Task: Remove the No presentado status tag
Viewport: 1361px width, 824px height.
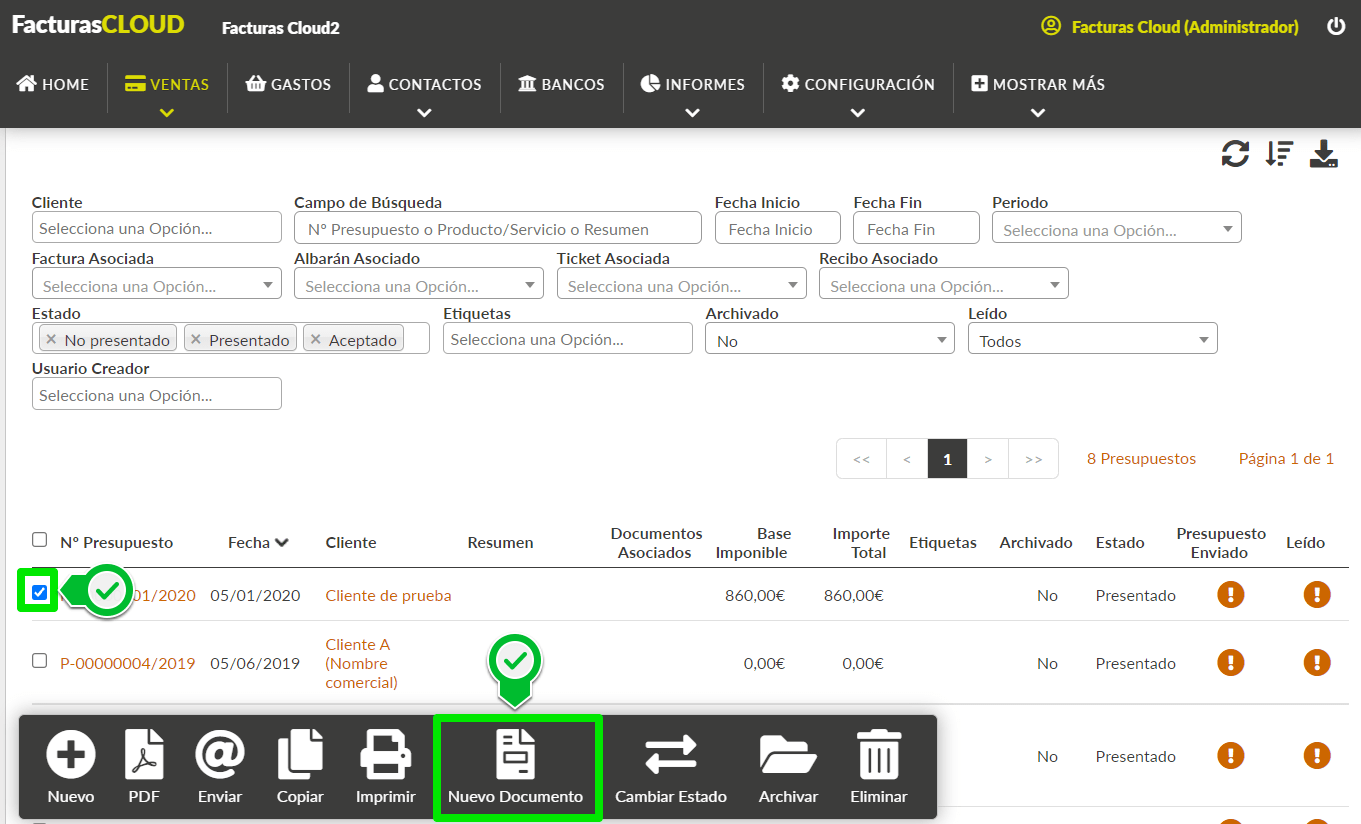Action: (51, 339)
